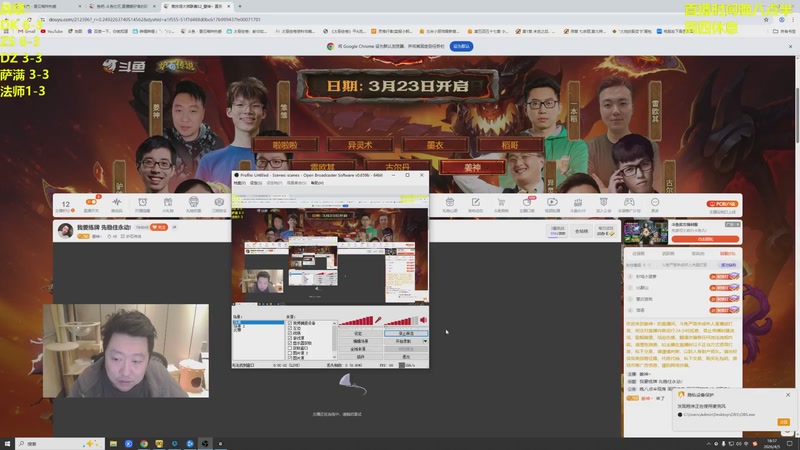The width and height of the screenshot is (800, 450).
Task: Enable the unchecked 图片源 2 source checkbox
Action: click(290, 353)
